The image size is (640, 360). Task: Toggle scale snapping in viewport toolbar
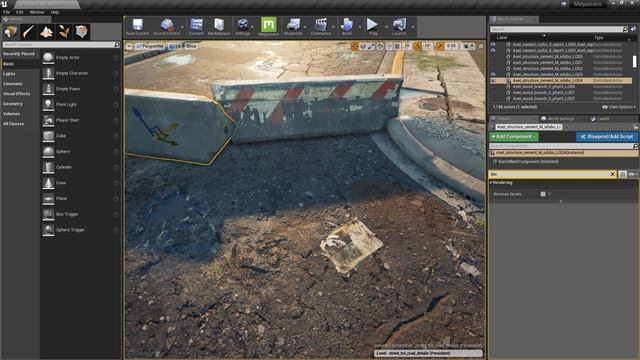pyautogui.click(x=440, y=47)
